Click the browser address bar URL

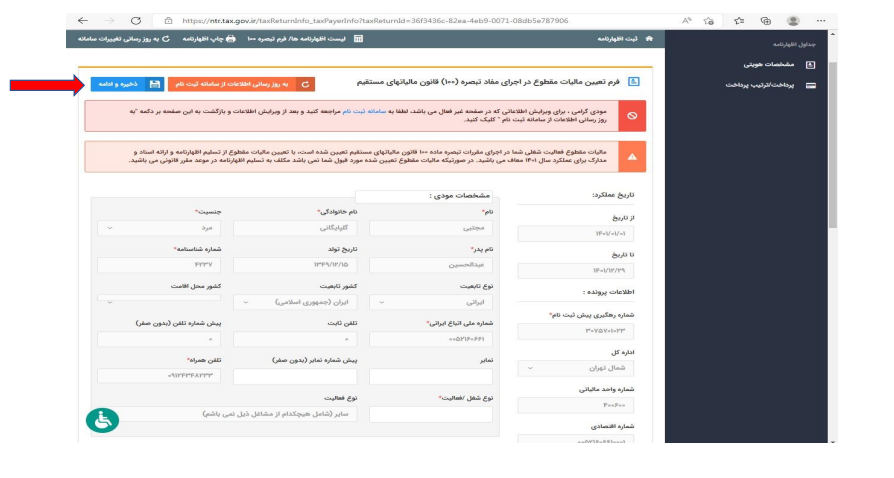click(375, 21)
